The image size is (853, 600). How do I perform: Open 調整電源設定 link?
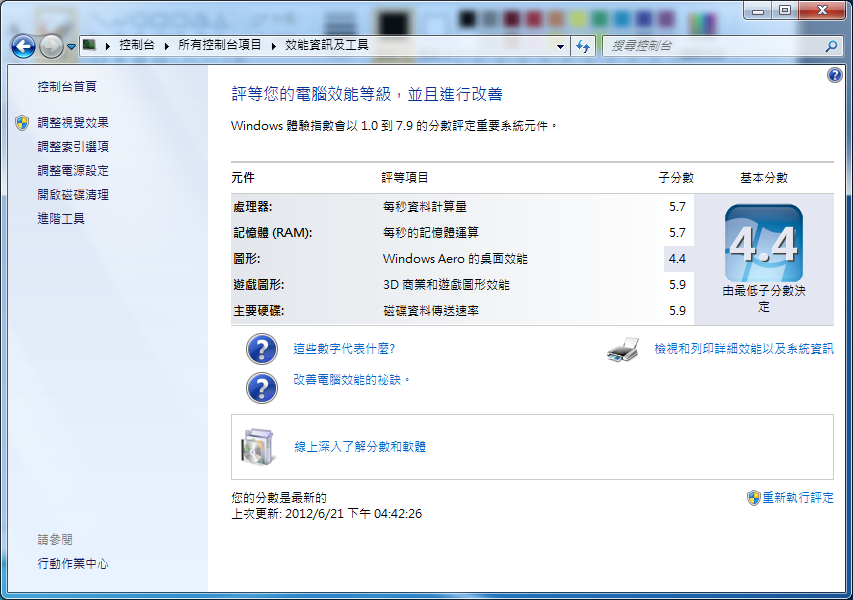pos(73,171)
